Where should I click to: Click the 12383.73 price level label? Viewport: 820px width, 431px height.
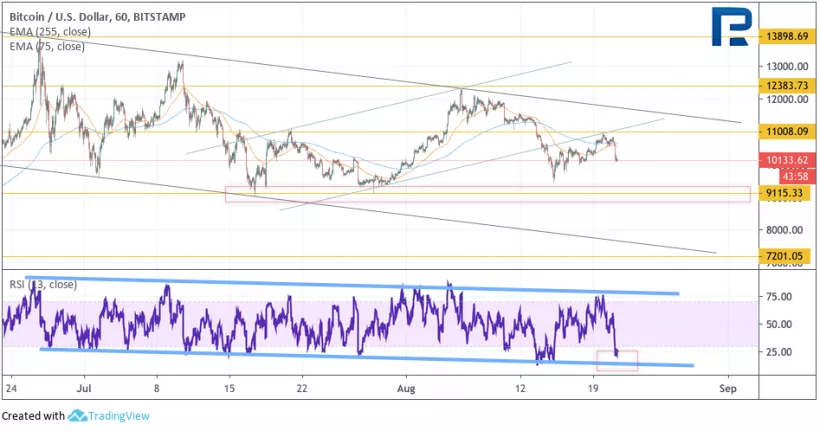(786, 86)
